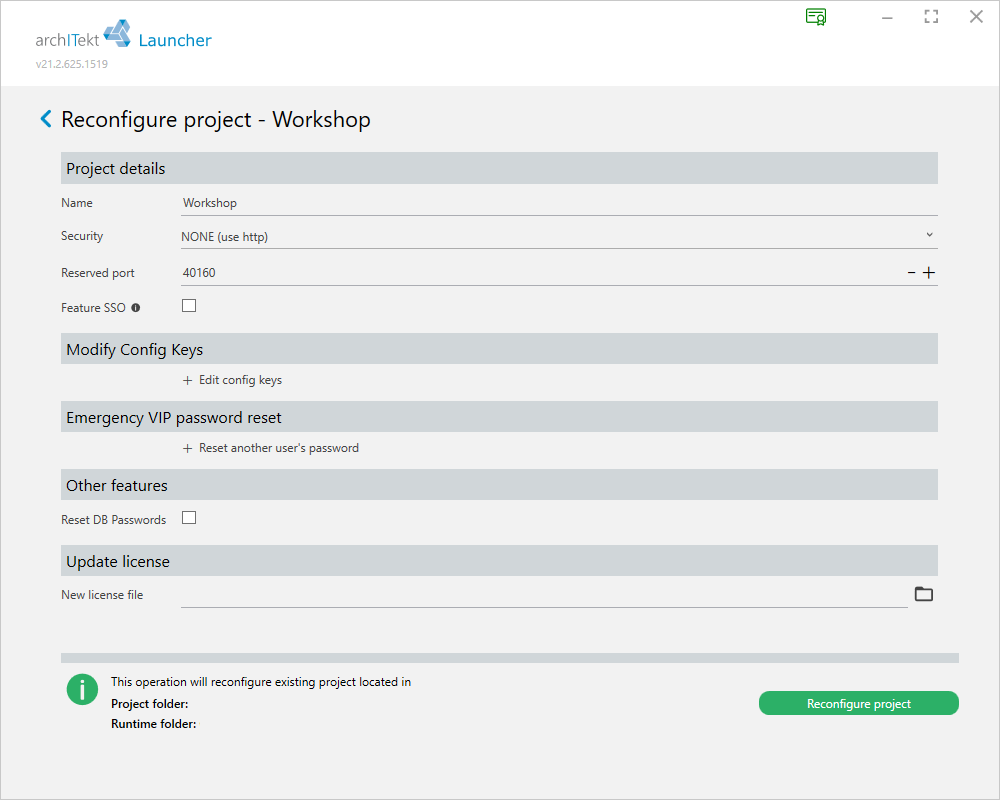Click the Reconfigure project - Workshop title
Image resolution: width=1000 pixels, height=800 pixels.
coord(216,120)
